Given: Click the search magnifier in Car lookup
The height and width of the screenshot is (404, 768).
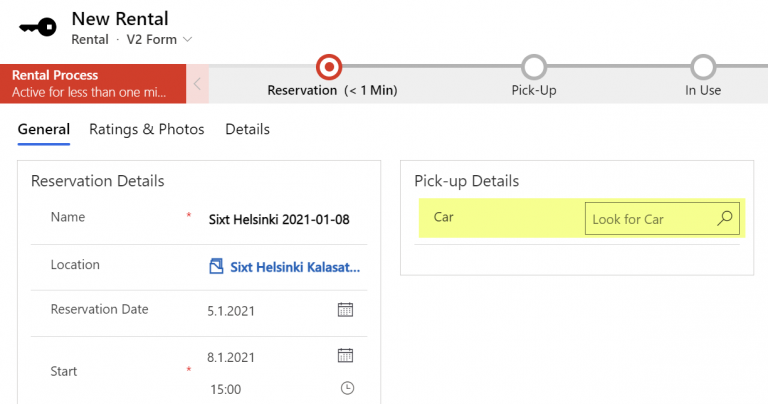Looking at the screenshot, I should tap(725, 218).
